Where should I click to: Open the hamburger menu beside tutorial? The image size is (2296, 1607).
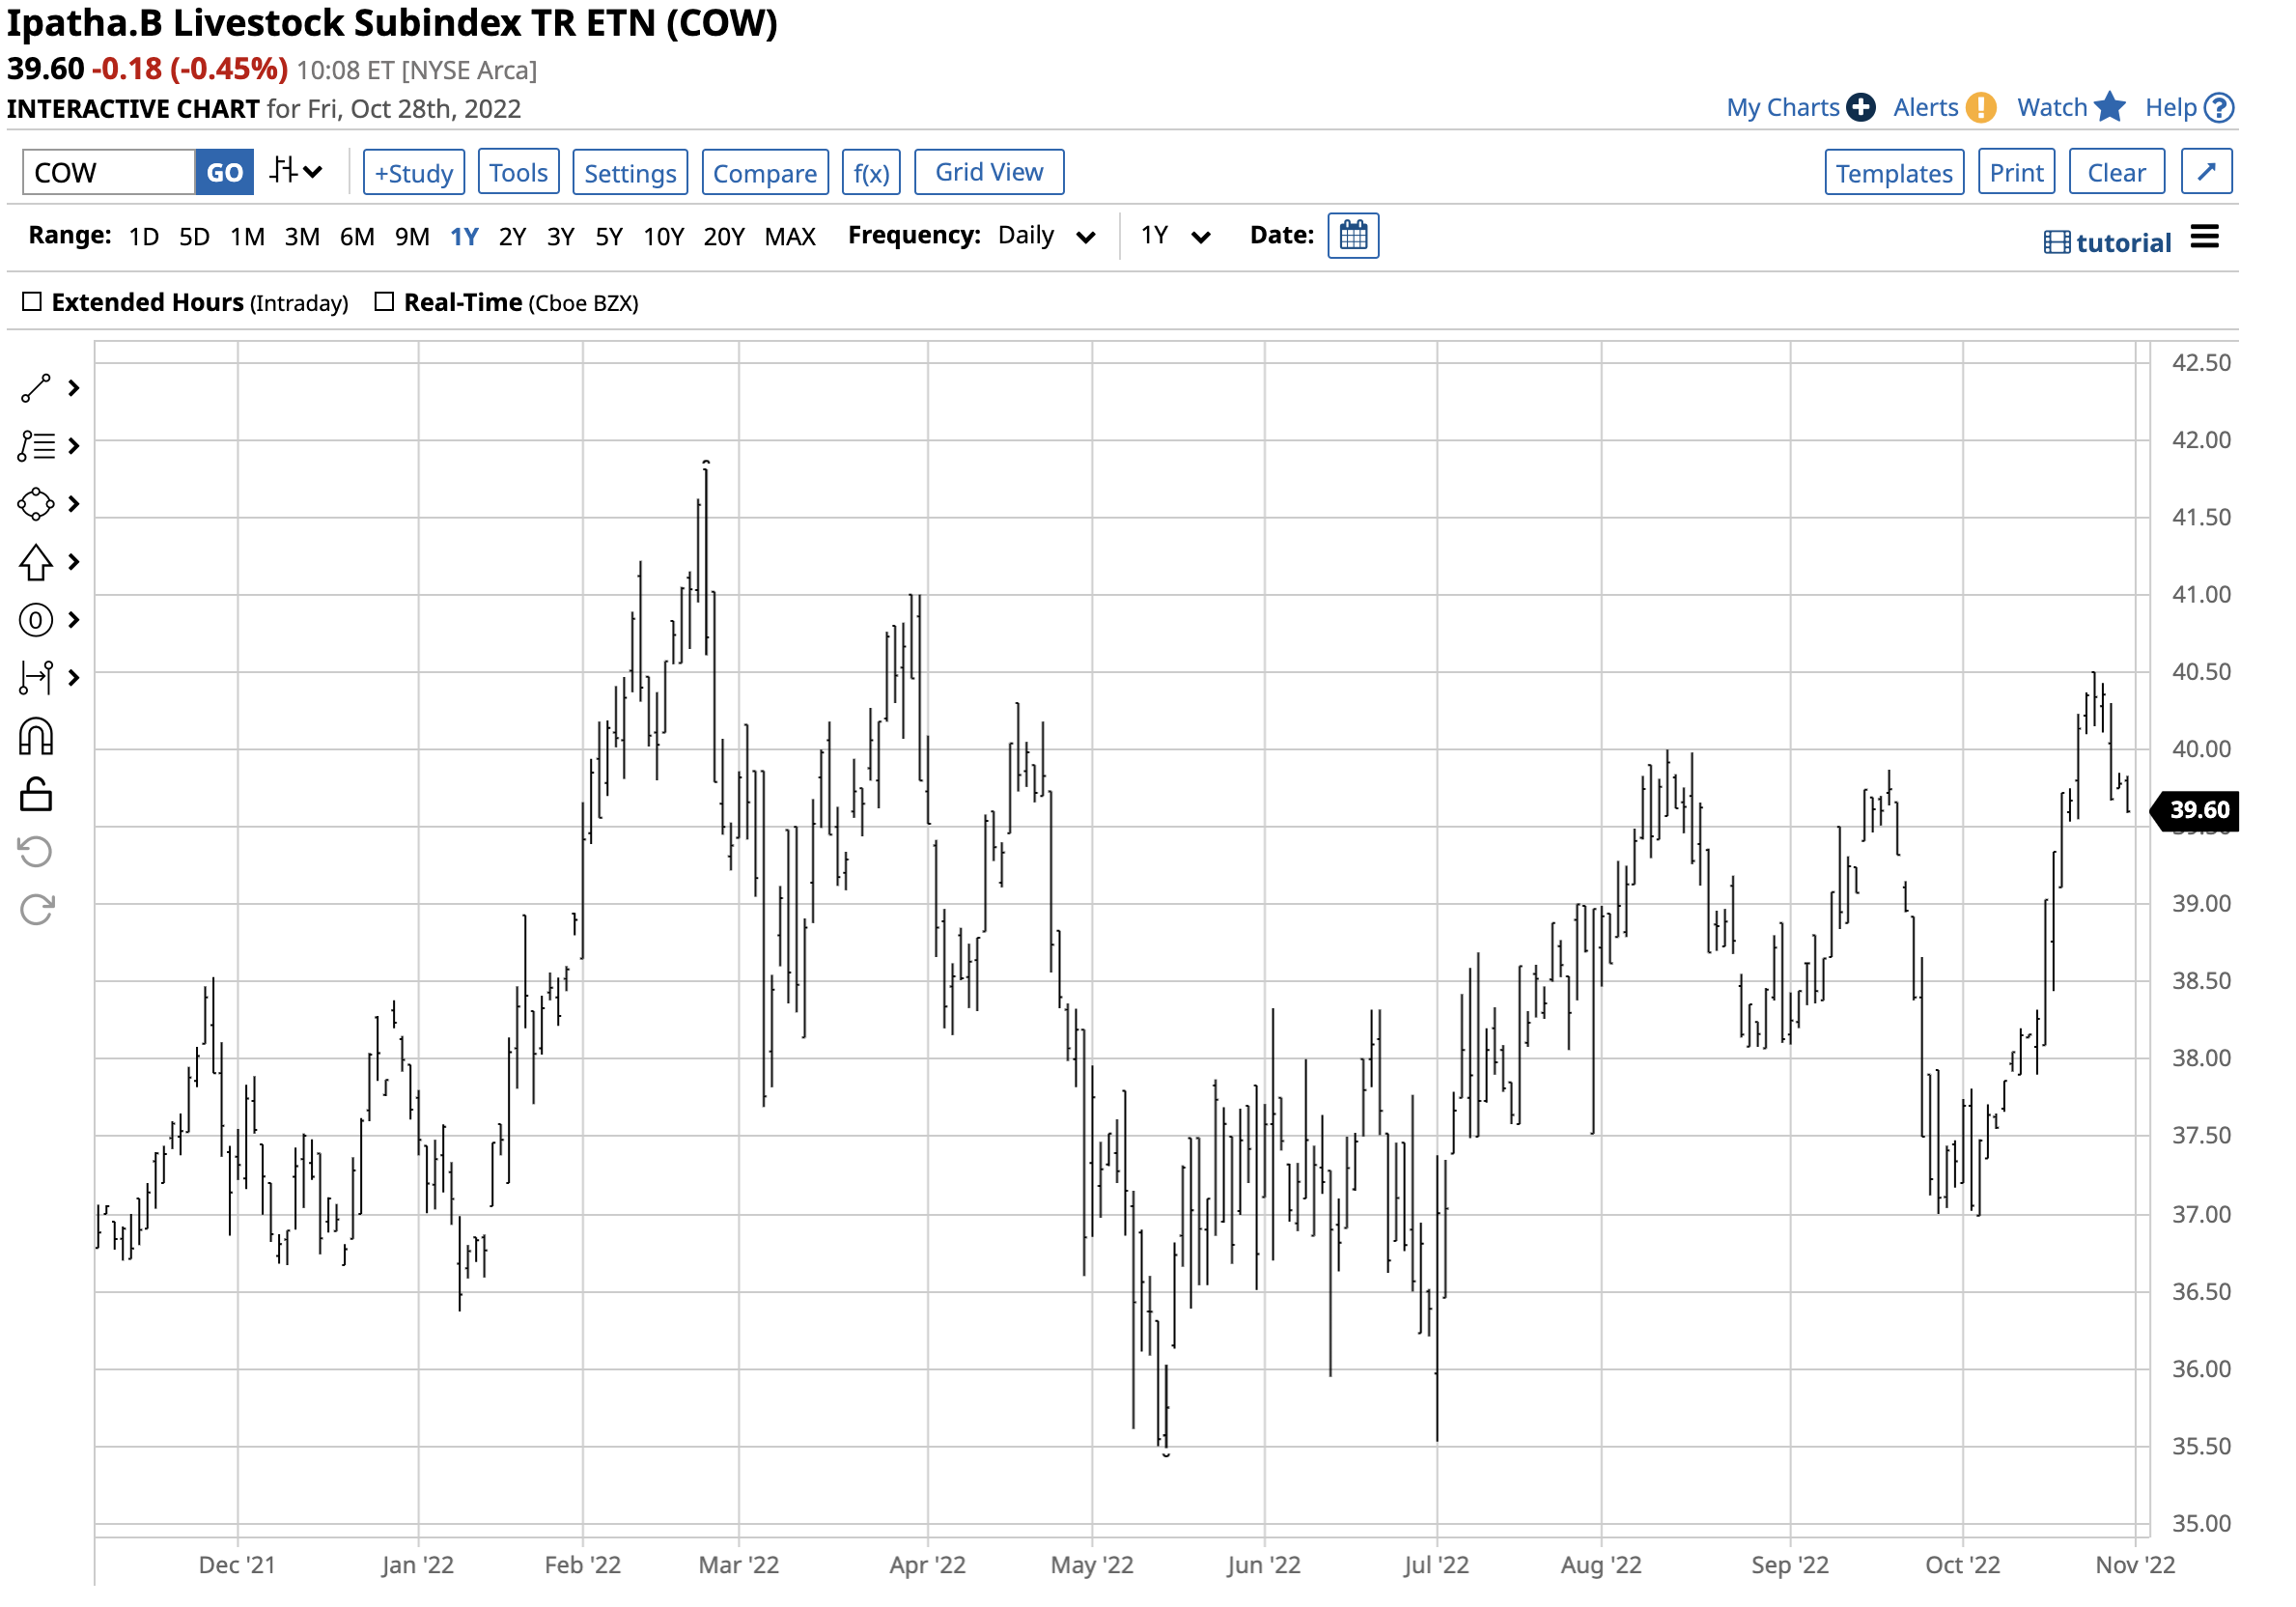[x=2204, y=238]
